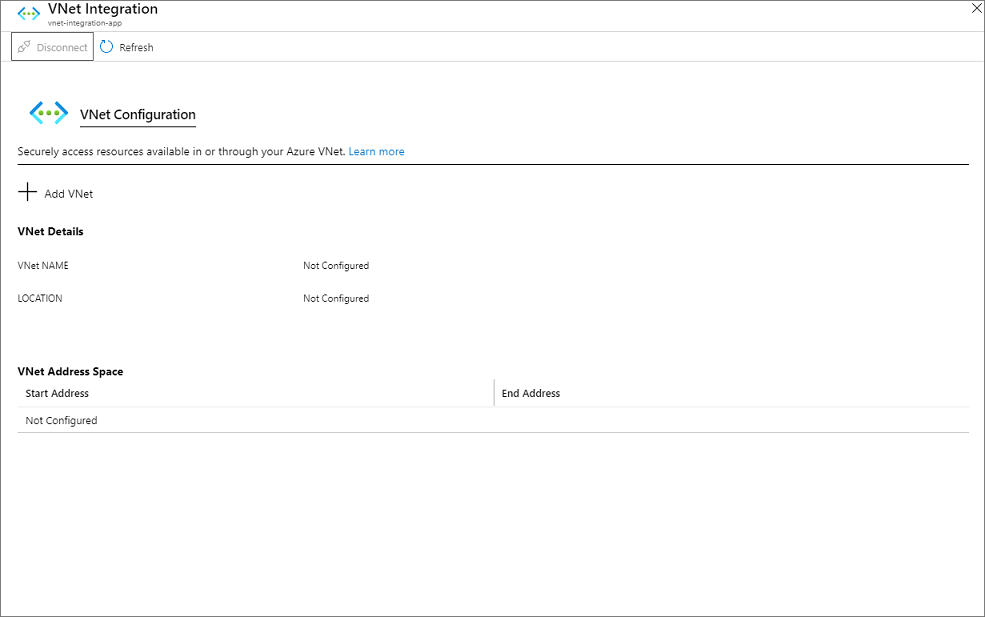Viewport: 985px width, 617px height.
Task: Click the VNet Configuration heading
Action: [138, 114]
